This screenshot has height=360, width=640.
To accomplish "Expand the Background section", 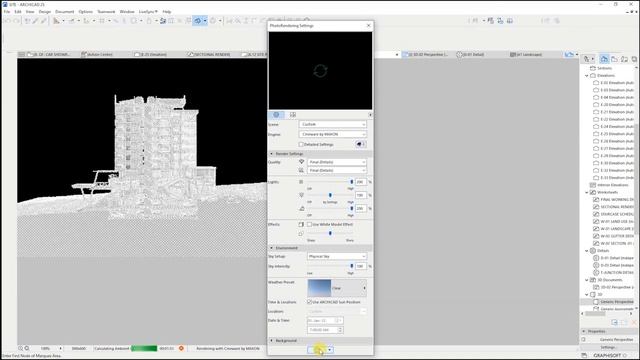I will 272,340.
